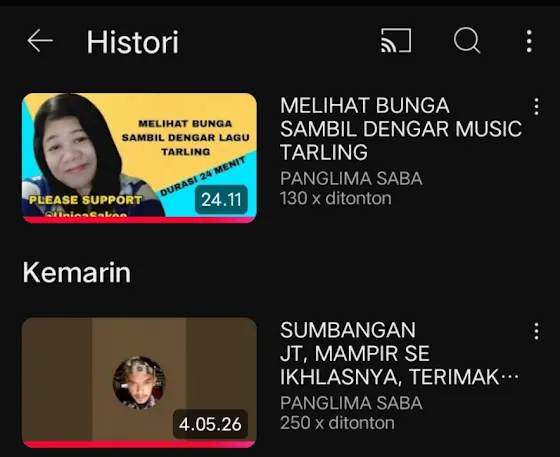
Task: Tap the 250 x ditonton view count
Action: point(338,423)
